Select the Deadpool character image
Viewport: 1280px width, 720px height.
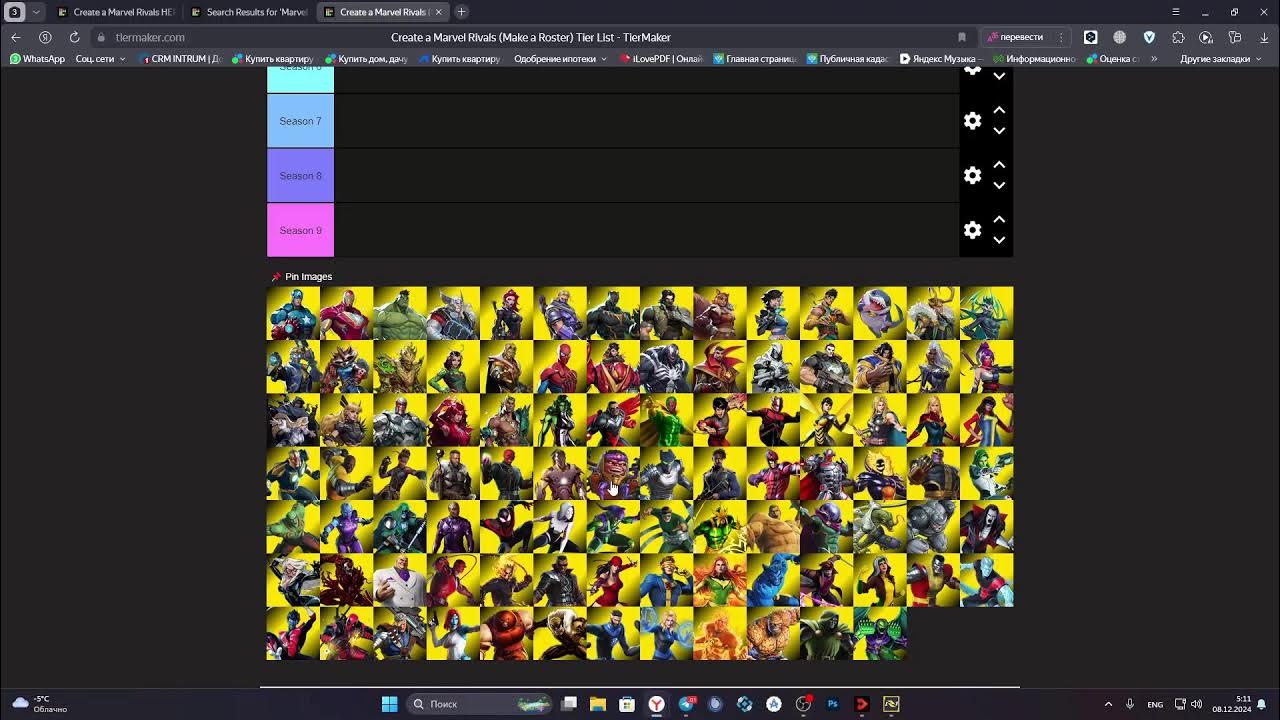(x=346, y=633)
